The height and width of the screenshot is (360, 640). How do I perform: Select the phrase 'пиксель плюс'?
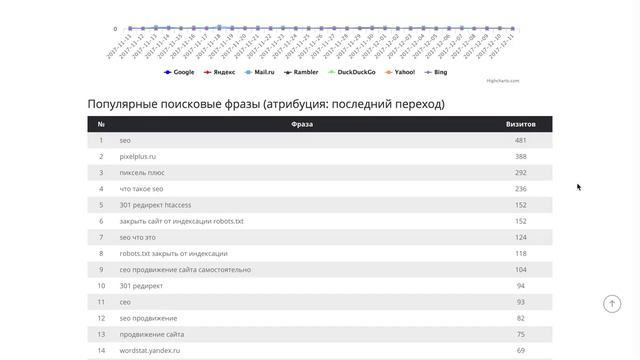[142, 173]
